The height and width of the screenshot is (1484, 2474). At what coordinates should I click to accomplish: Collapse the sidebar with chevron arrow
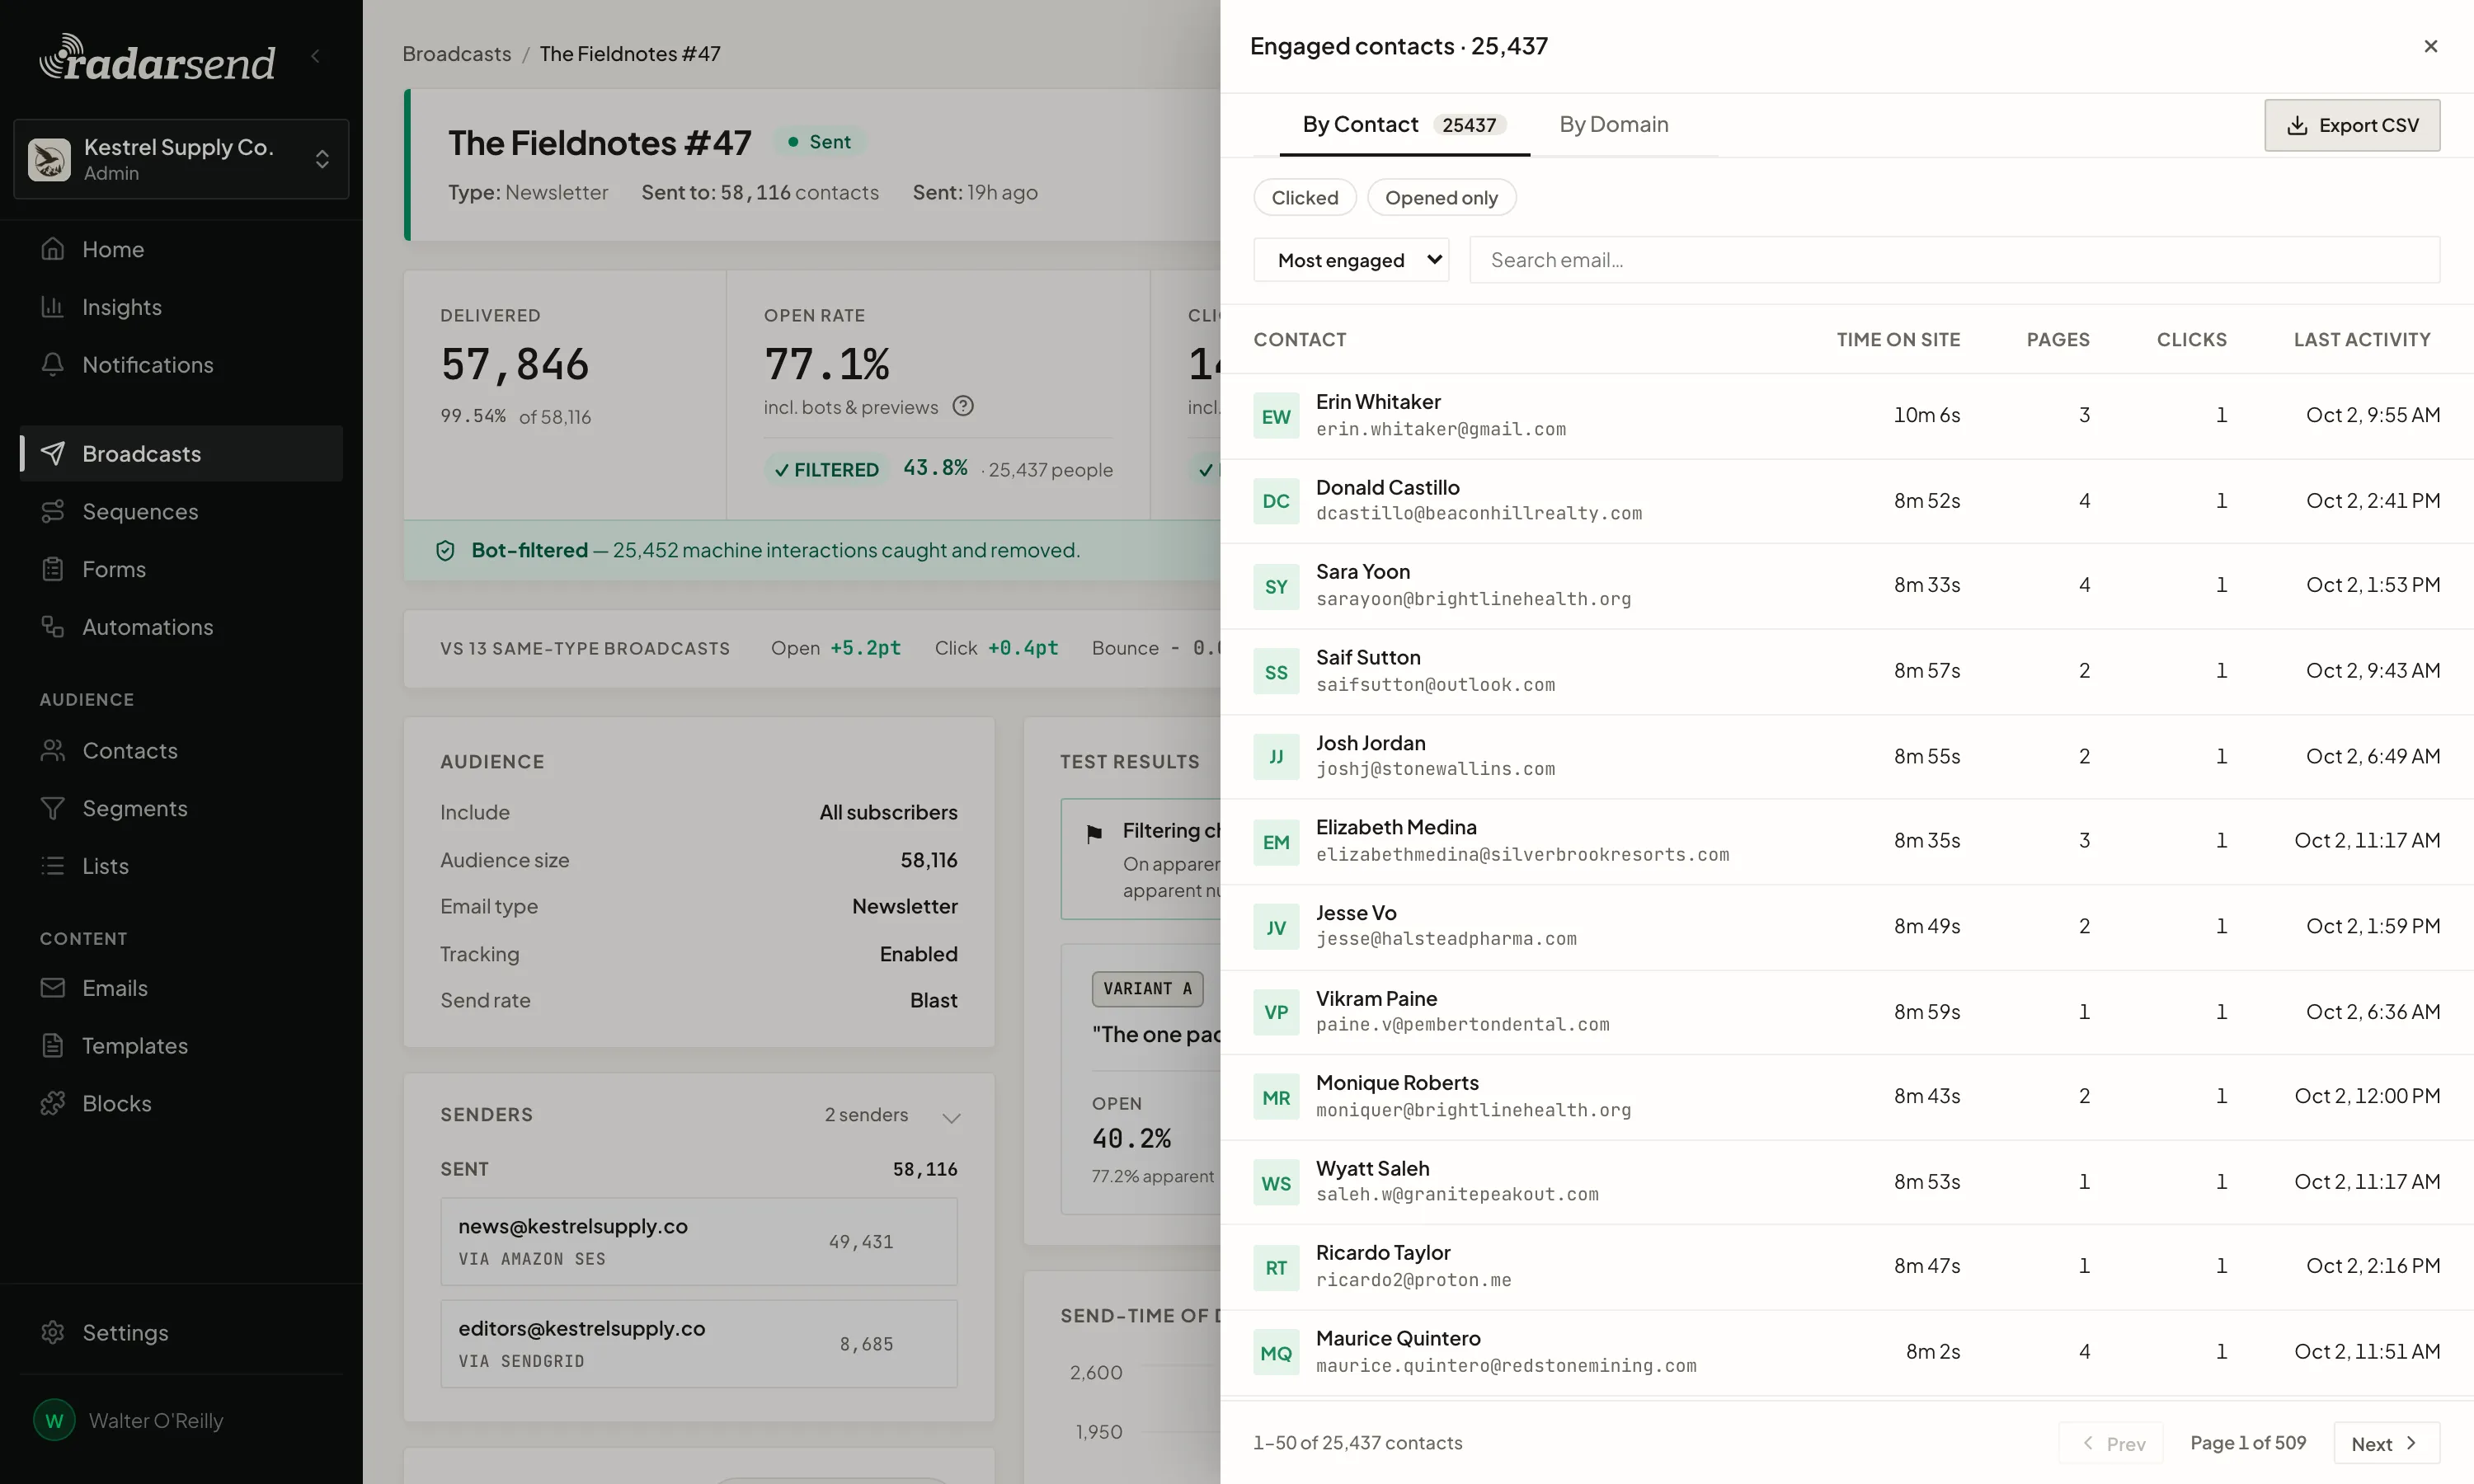(316, 57)
